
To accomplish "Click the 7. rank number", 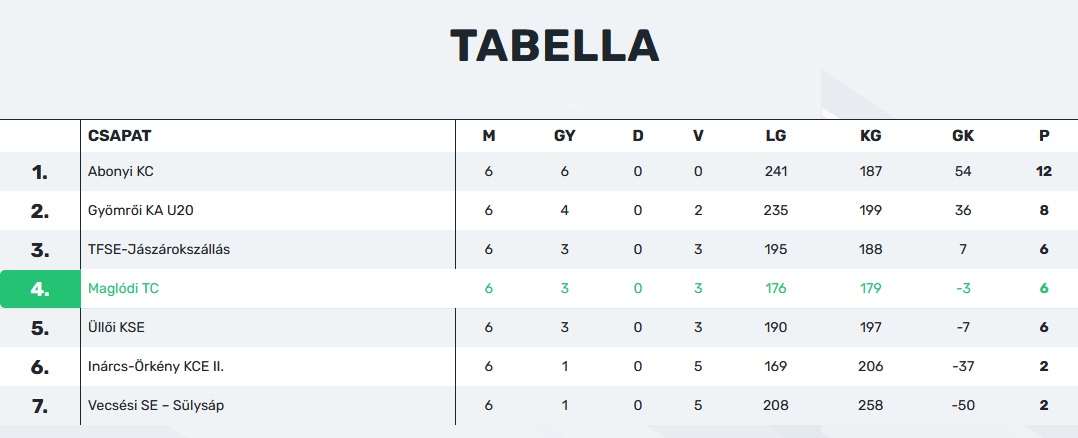I will tap(40, 406).
